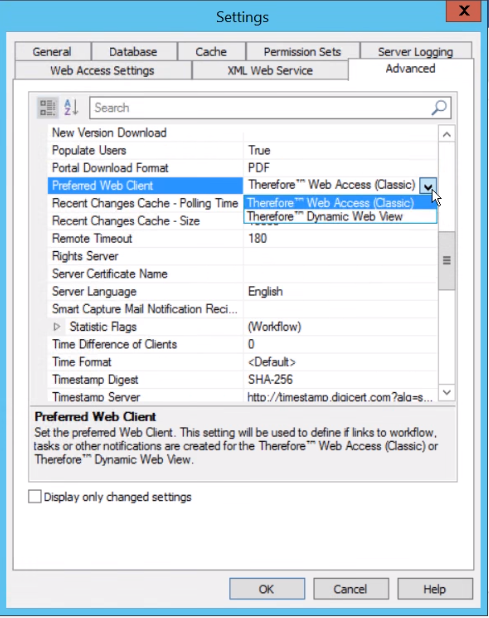
Task: Click scrollbar up arrow in settings list
Action: click(446, 135)
